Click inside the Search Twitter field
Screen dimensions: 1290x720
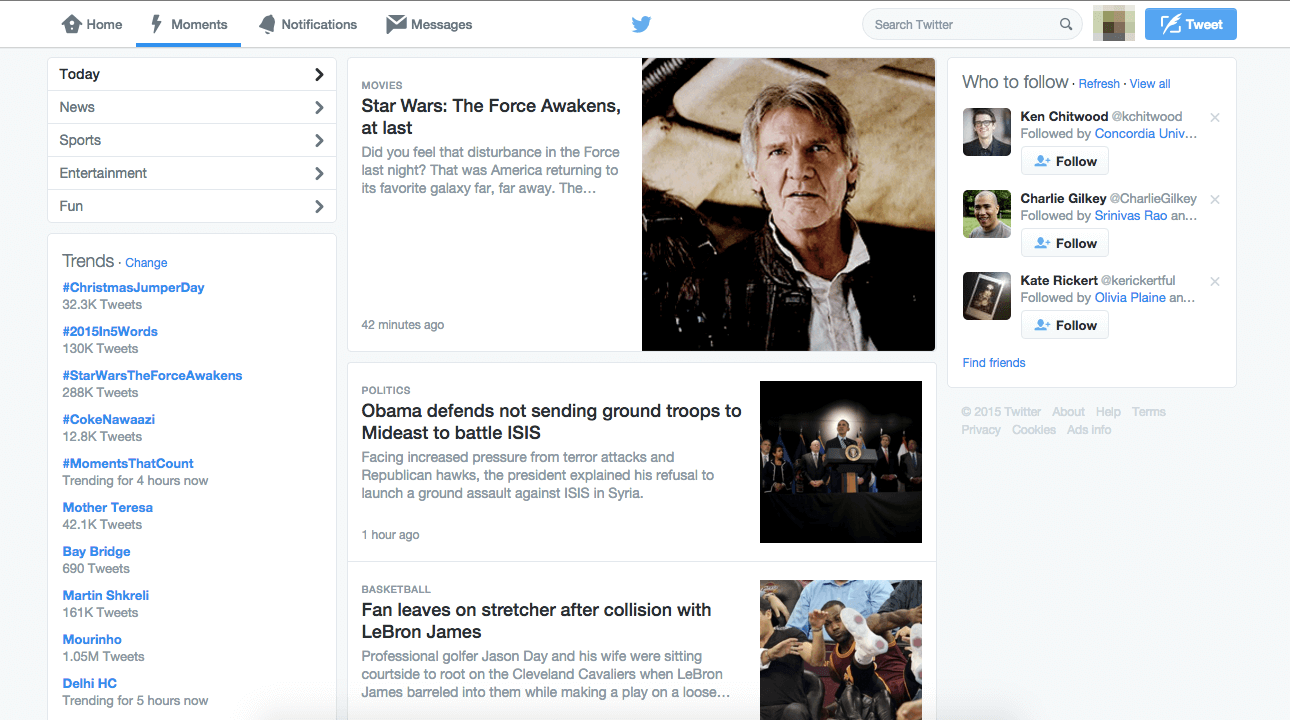pos(972,24)
